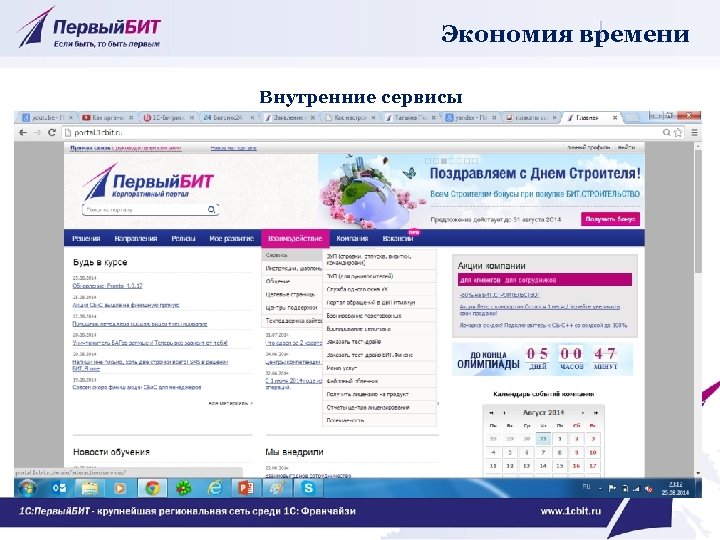Click the browser Forward arrow
This screenshot has height=540, width=720.
pos(38,133)
